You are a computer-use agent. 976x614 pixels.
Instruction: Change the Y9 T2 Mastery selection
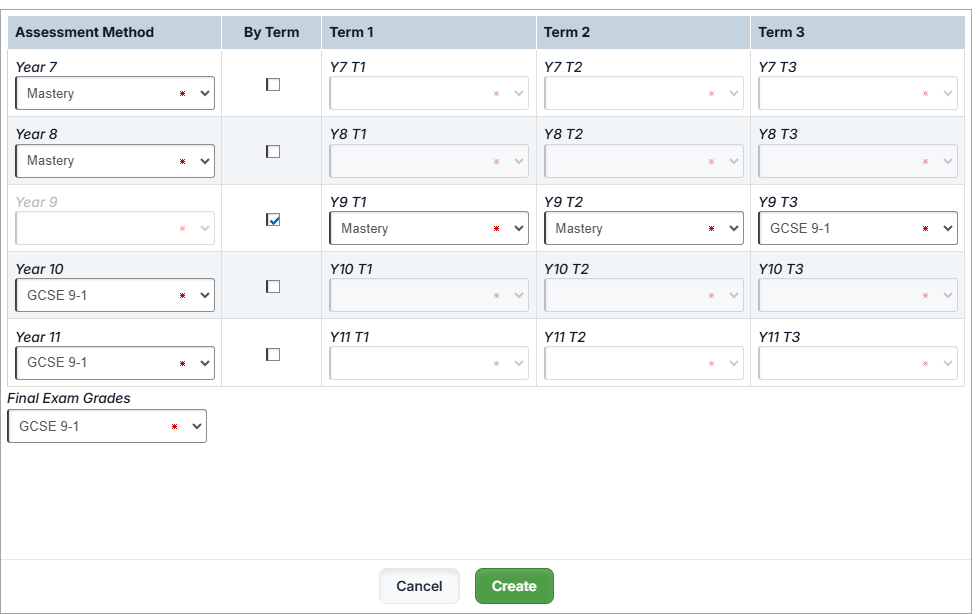coord(643,229)
